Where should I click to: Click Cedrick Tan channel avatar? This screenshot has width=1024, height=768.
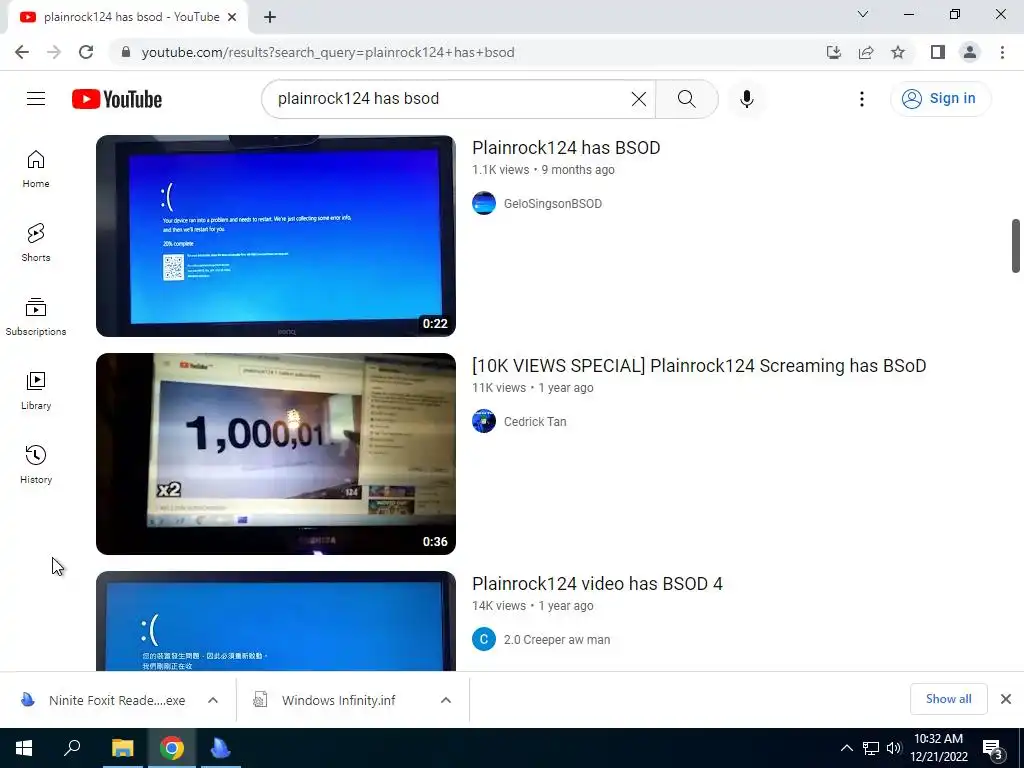pyautogui.click(x=484, y=421)
